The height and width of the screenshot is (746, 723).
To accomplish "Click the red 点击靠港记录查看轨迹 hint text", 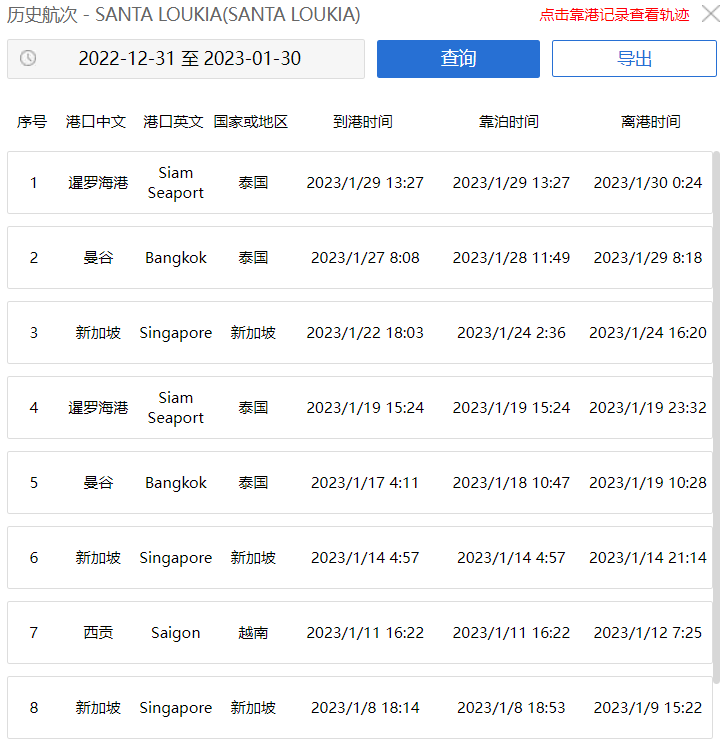I will [x=614, y=15].
